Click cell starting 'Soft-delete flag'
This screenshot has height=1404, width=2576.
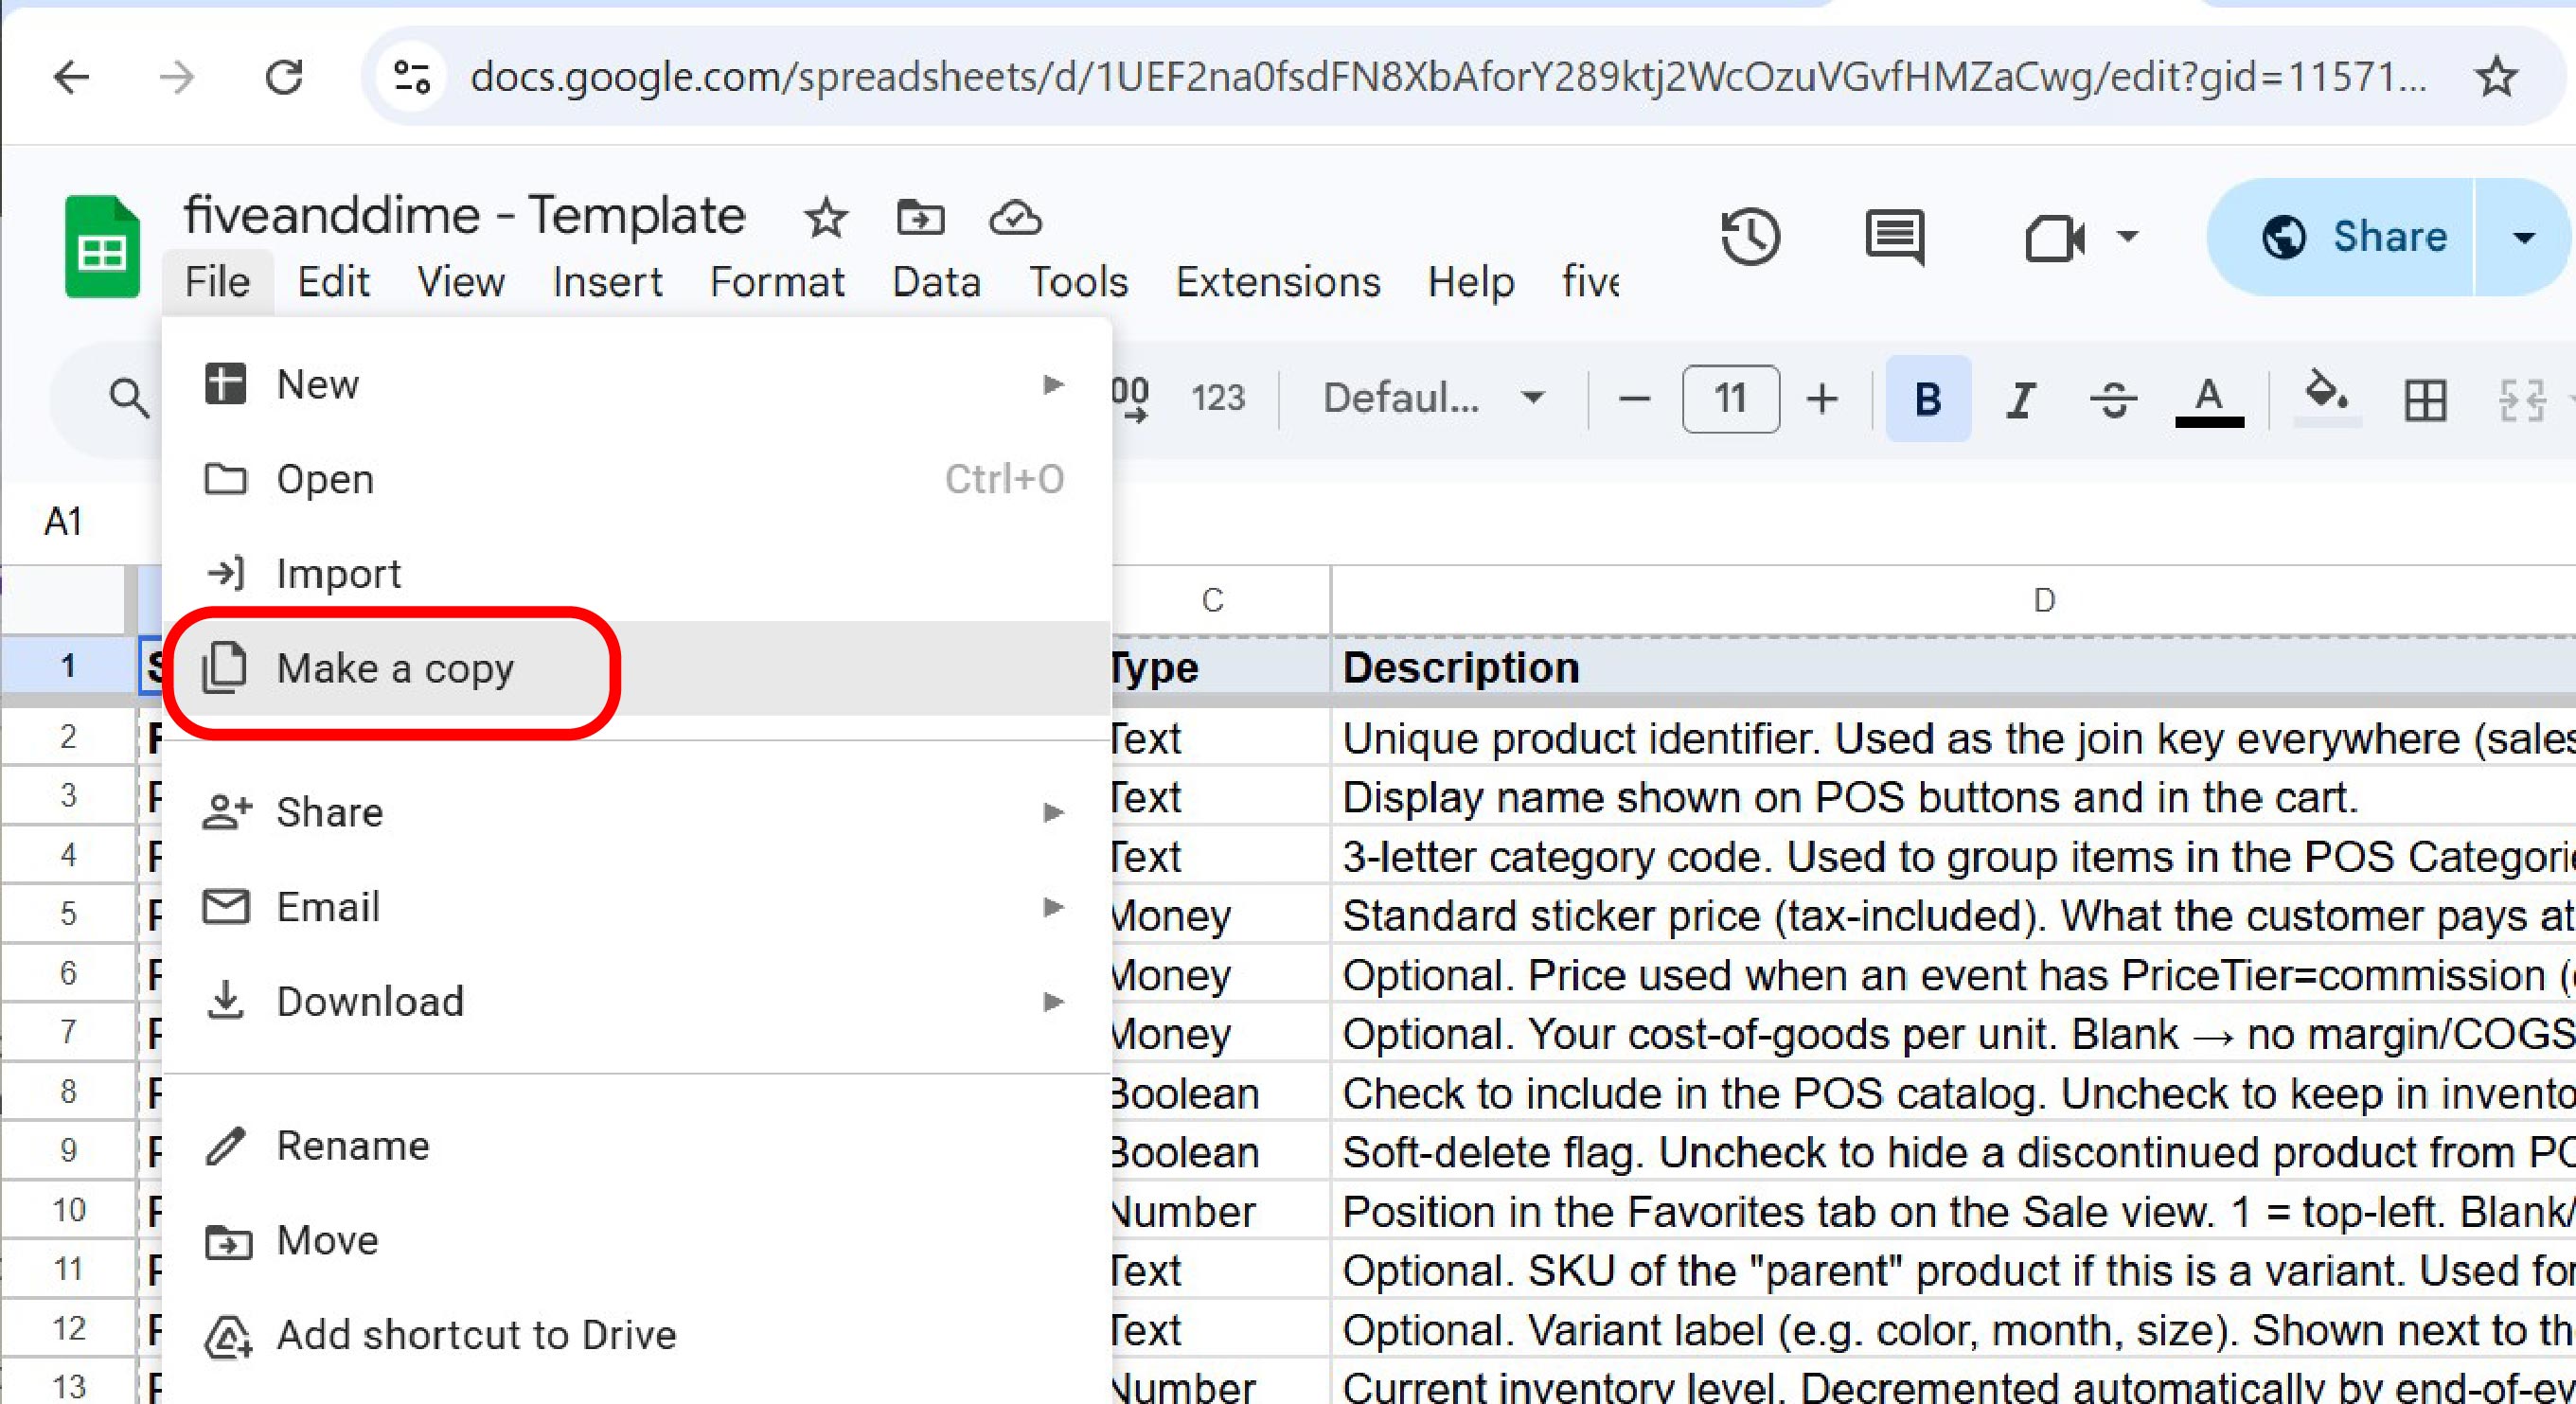coord(1954,1152)
